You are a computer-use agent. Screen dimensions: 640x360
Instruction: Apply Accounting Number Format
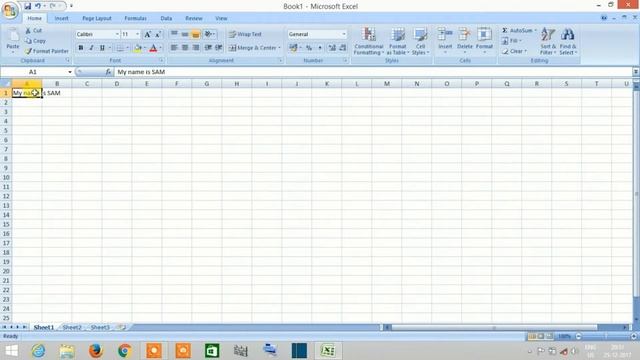293,48
